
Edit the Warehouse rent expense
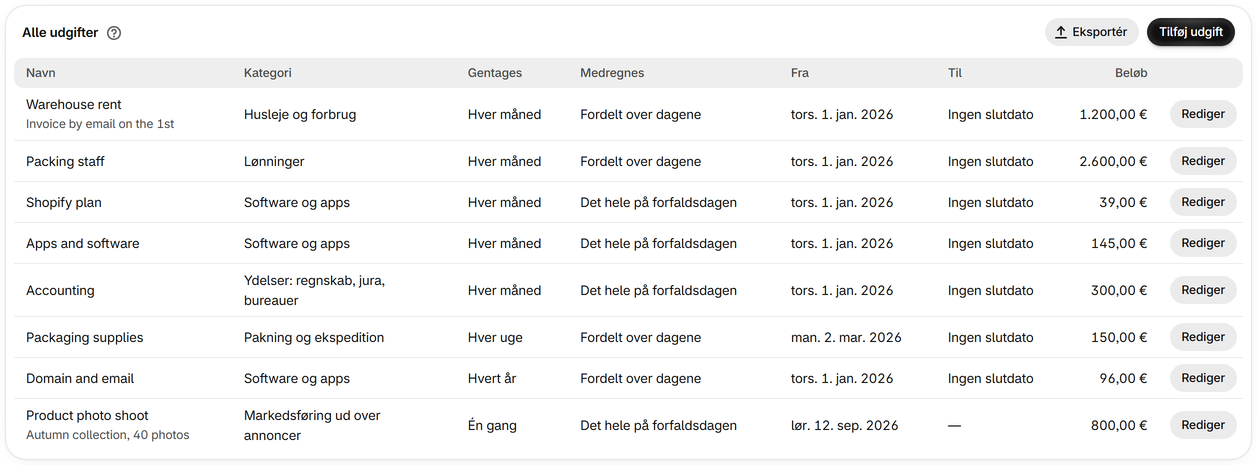1203,114
